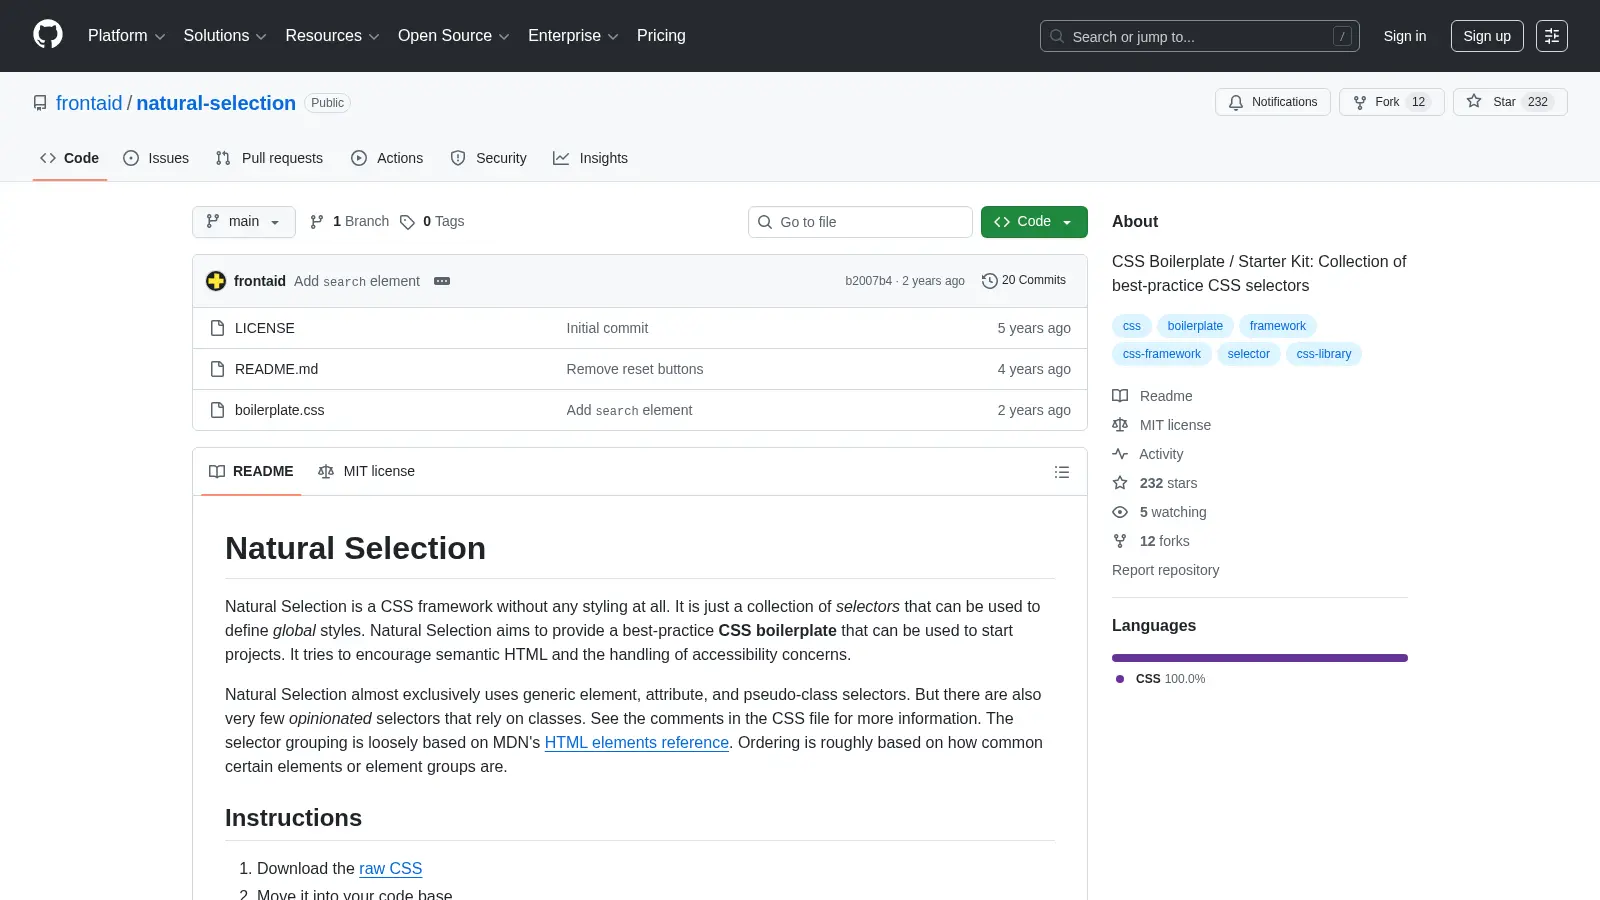
Task: Expand the Resources menu
Action: click(x=332, y=36)
